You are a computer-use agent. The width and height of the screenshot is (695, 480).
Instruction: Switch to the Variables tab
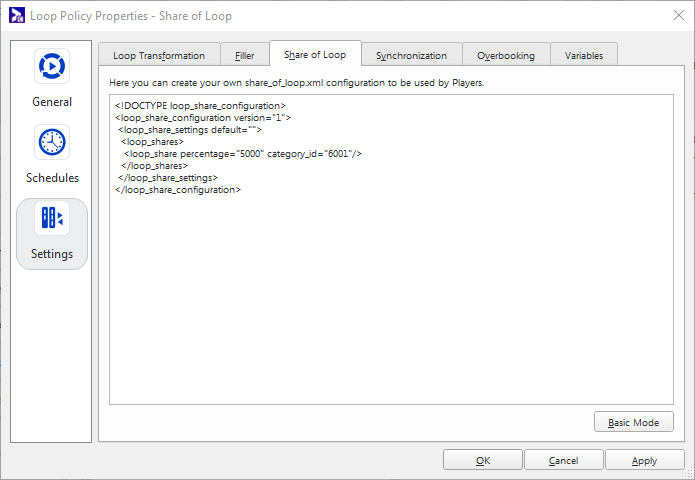[x=584, y=55]
